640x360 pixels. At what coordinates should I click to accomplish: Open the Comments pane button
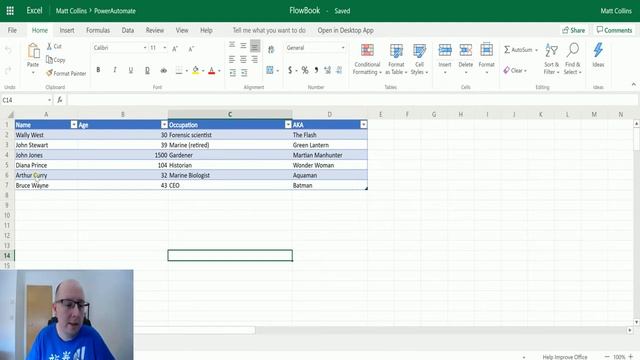click(614, 30)
